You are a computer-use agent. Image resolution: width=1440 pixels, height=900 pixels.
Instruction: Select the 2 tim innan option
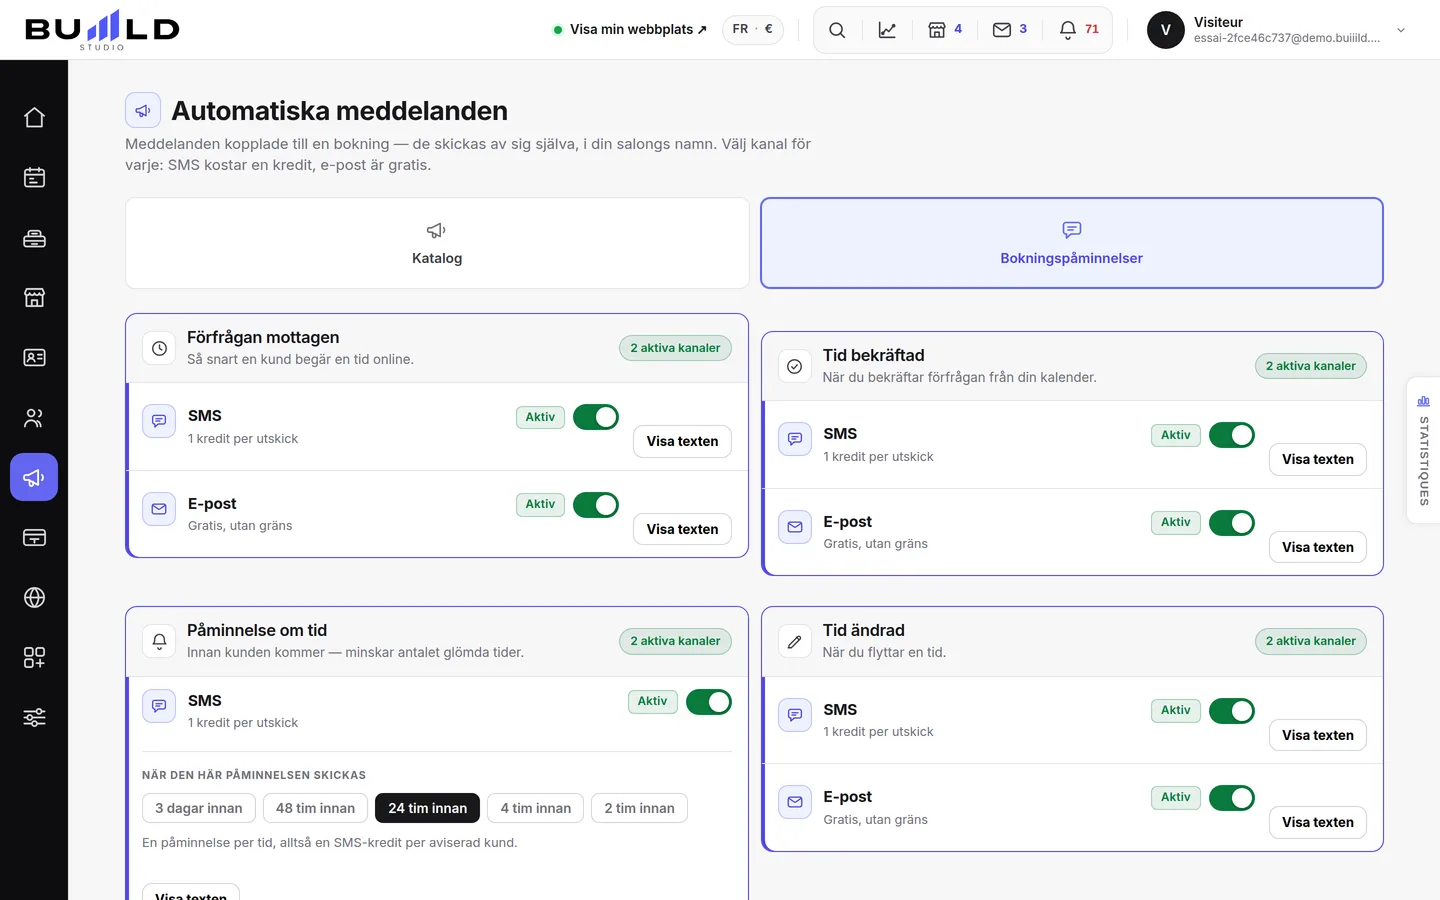640,808
